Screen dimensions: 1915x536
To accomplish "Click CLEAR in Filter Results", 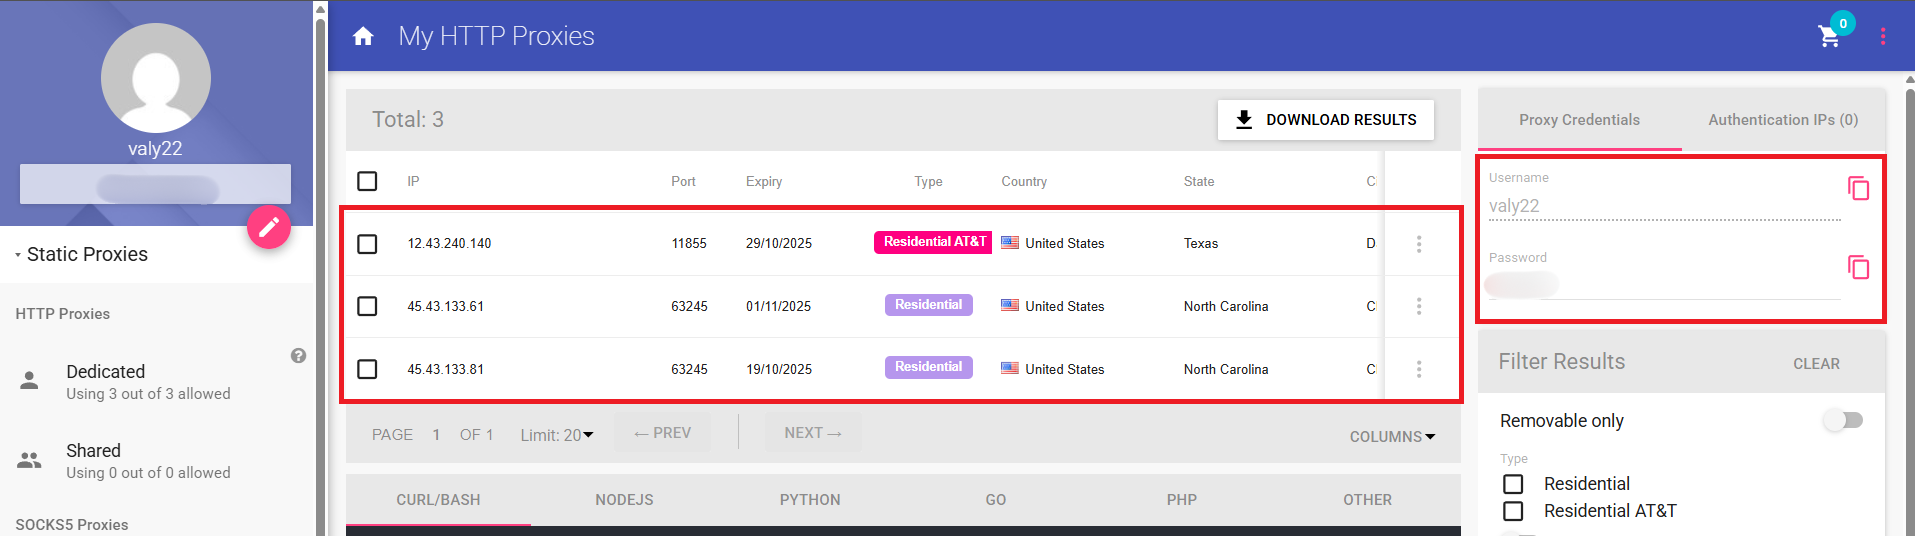I will click(1815, 364).
